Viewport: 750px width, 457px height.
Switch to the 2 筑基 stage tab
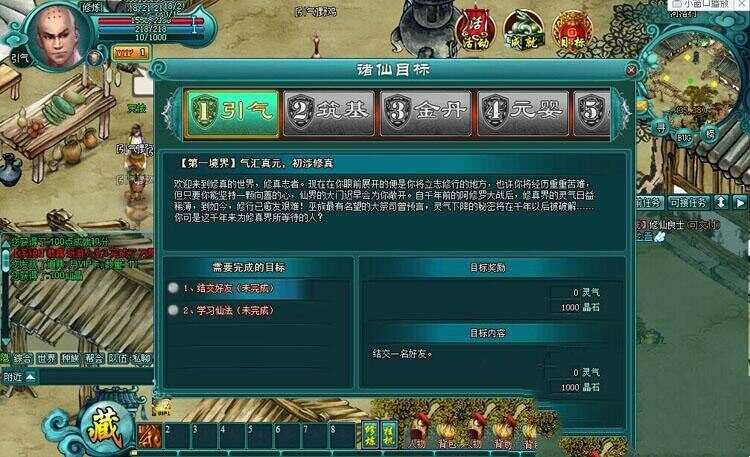[x=329, y=114]
